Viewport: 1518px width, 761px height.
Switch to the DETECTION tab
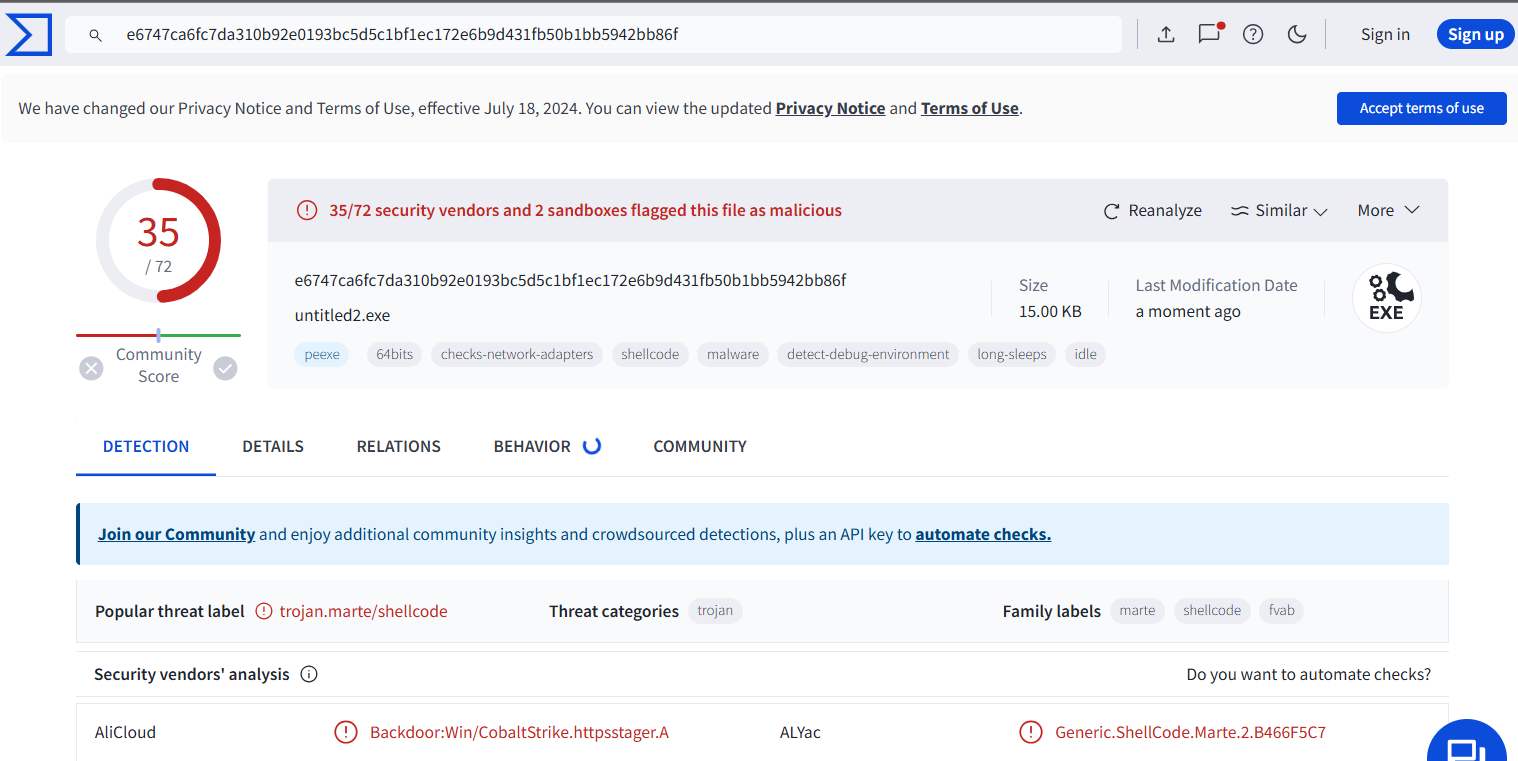click(146, 447)
